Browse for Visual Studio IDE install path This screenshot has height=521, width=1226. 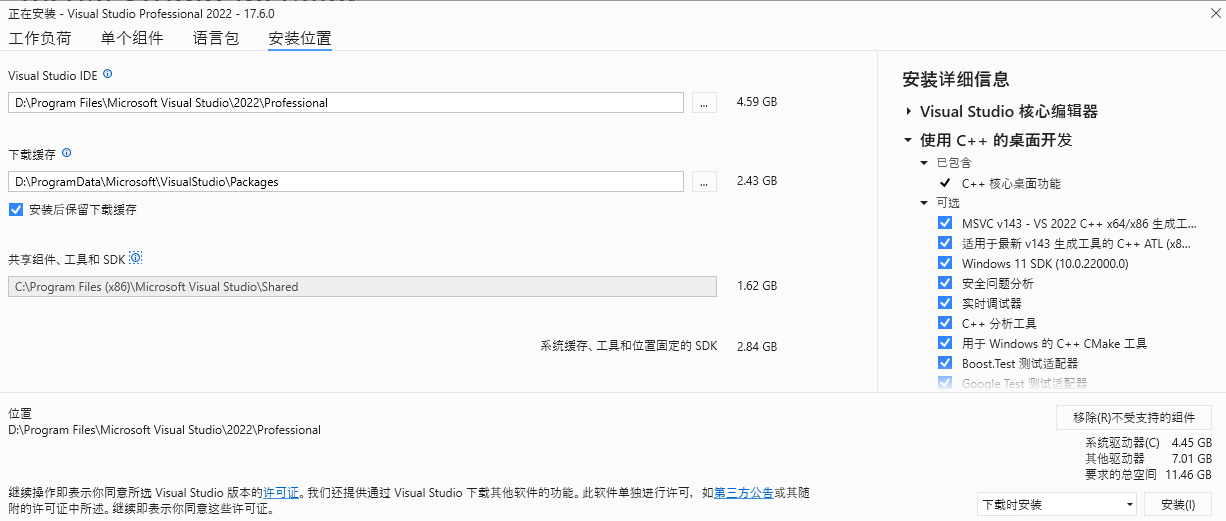pyautogui.click(x=704, y=103)
